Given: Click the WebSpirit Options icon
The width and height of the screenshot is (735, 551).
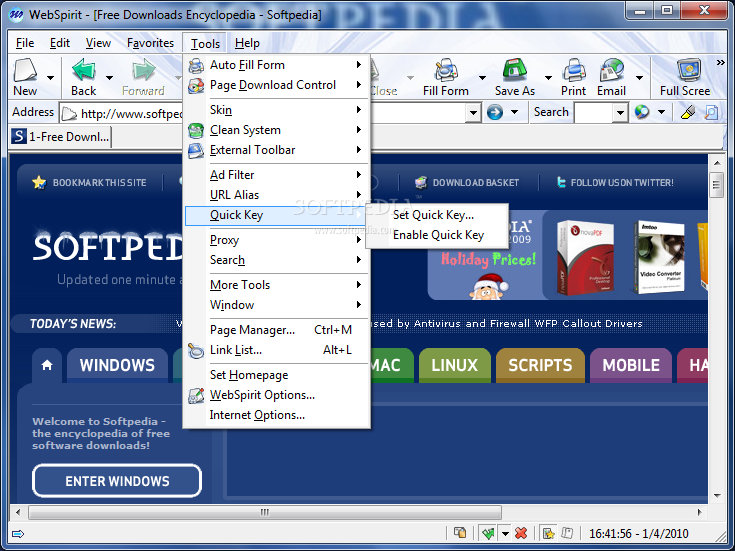Looking at the screenshot, I should [x=196, y=395].
